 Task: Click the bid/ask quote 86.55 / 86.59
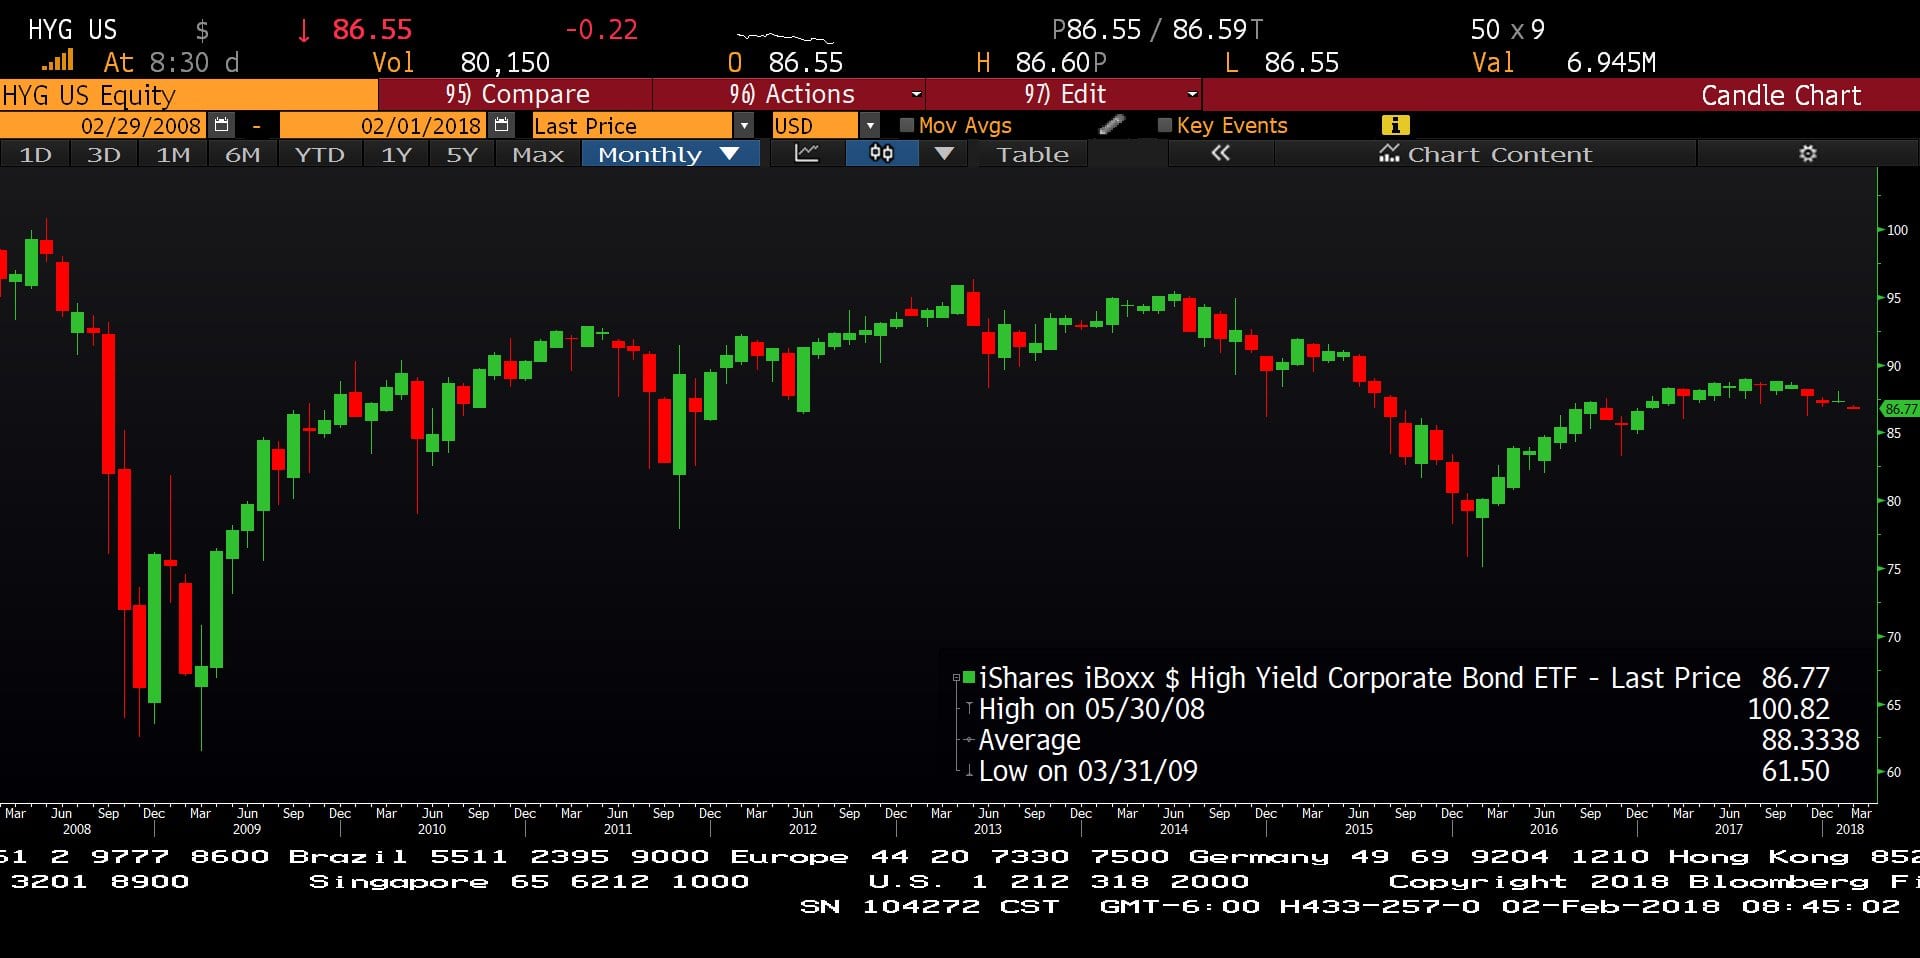coord(1157,30)
